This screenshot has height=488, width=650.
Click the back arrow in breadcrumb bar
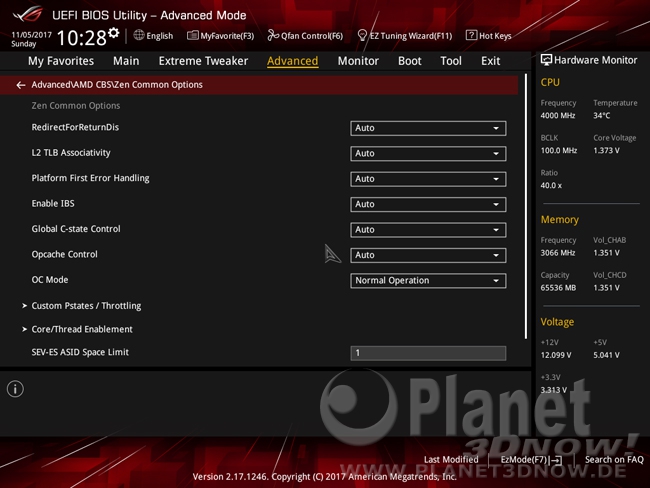pyautogui.click(x=21, y=85)
